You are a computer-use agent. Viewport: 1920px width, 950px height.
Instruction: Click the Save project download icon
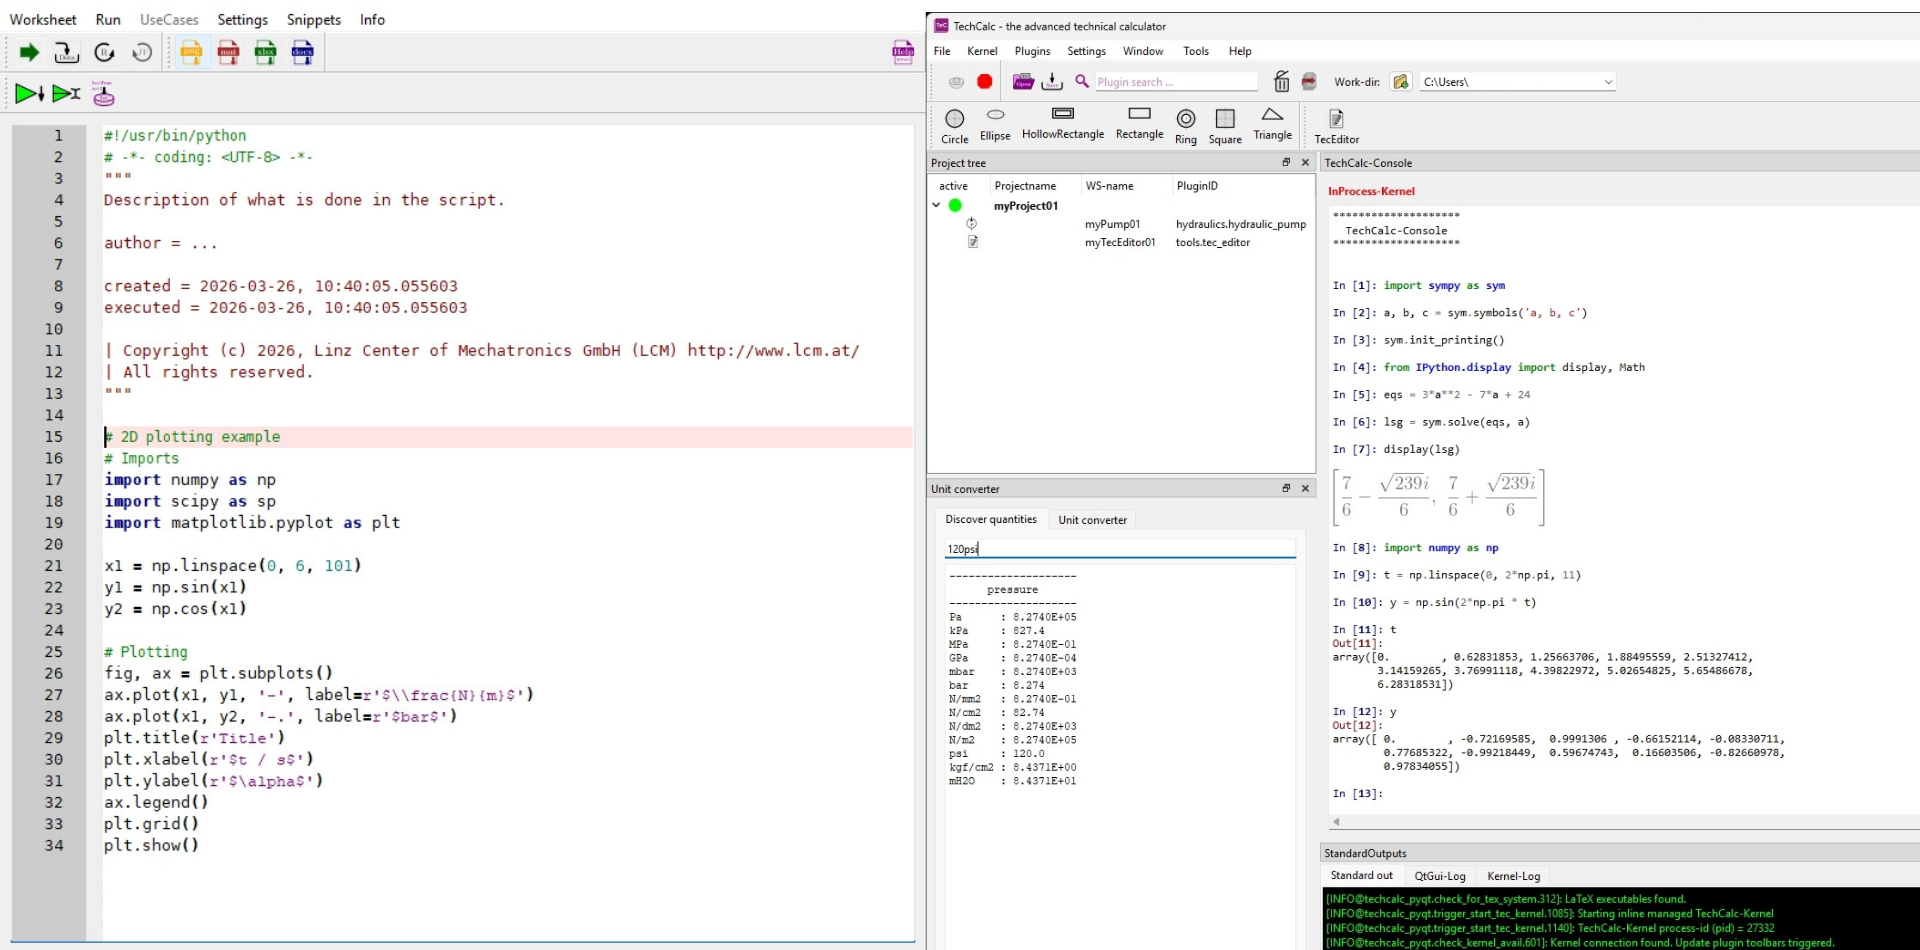(x=1052, y=82)
